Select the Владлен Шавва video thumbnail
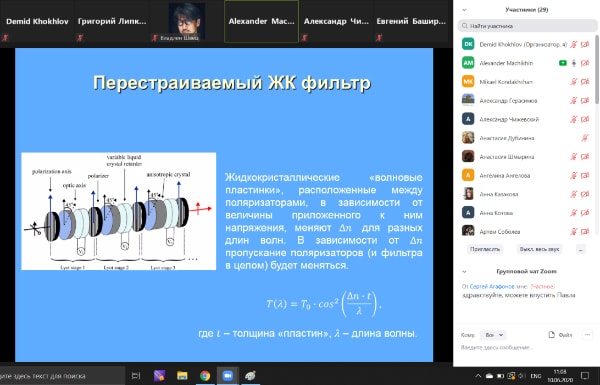Screen dimensions: 600x385 coord(186,21)
